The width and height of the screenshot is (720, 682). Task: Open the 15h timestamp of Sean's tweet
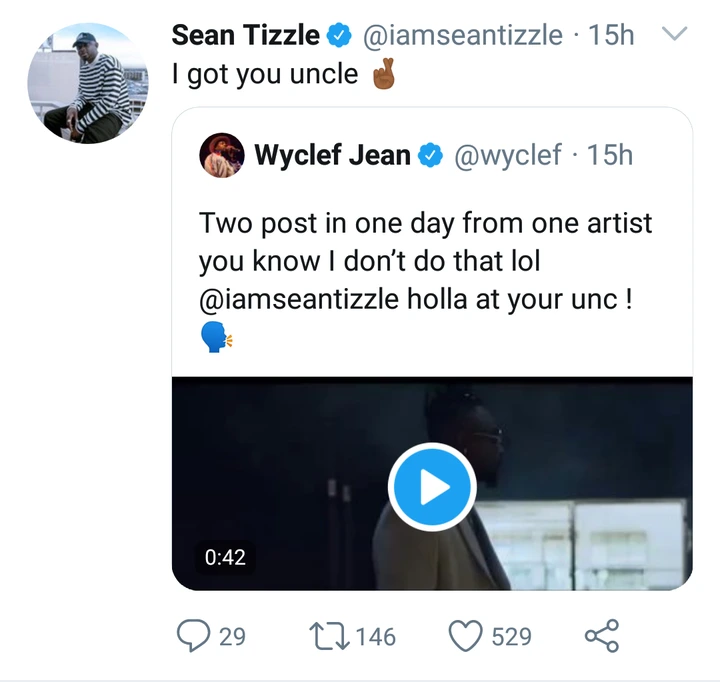pos(612,36)
